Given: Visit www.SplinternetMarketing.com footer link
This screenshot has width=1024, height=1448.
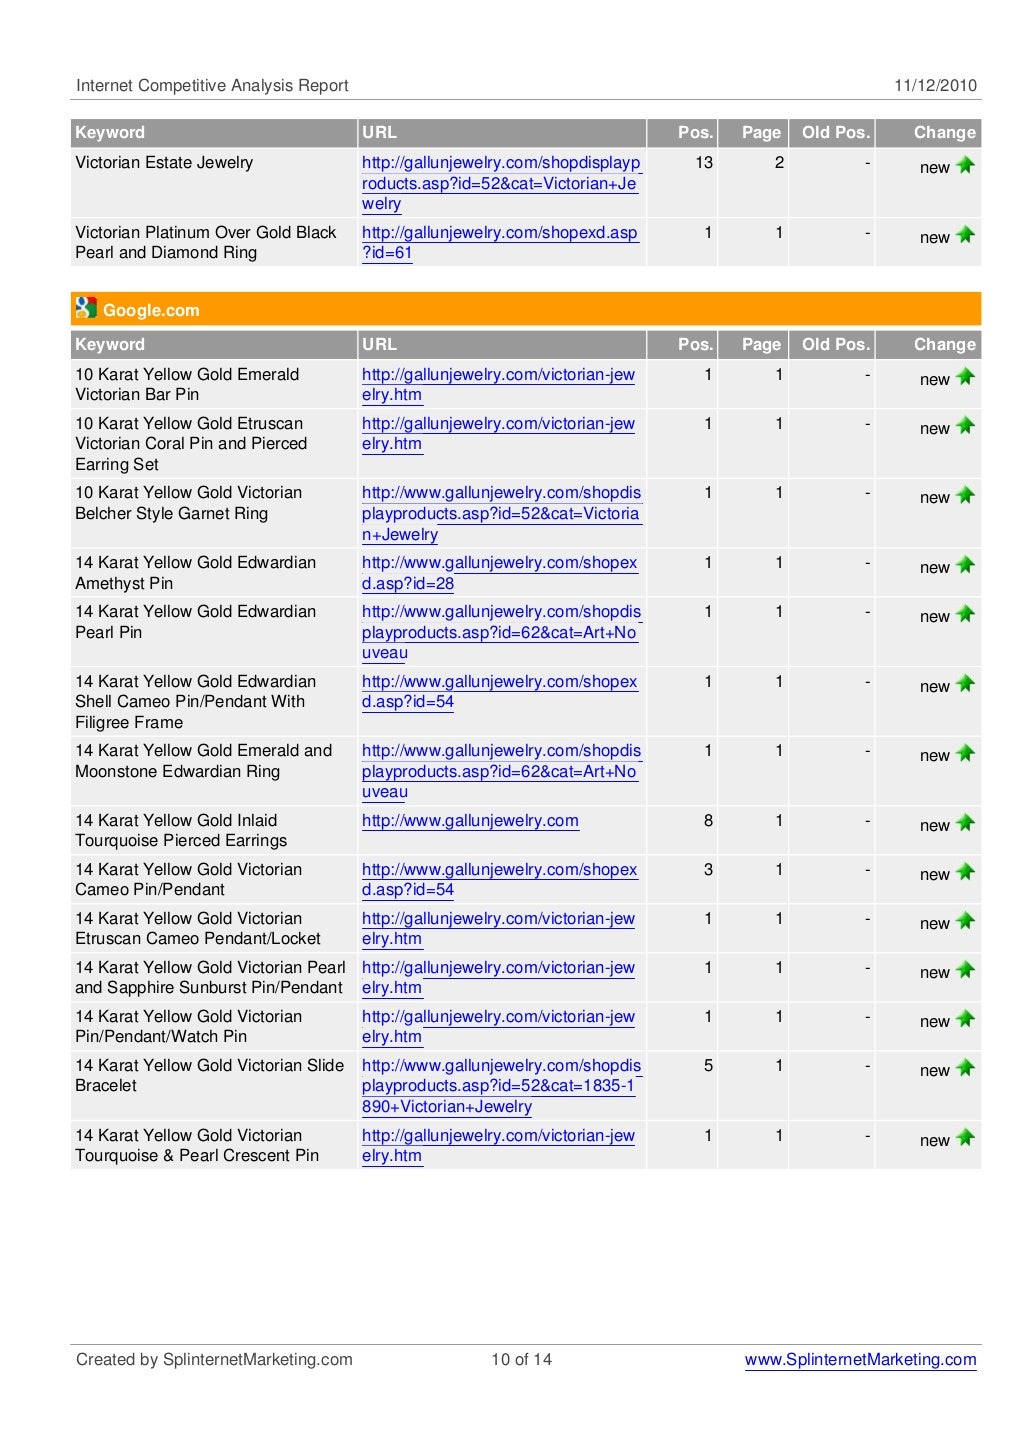Looking at the screenshot, I should click(x=860, y=1359).
